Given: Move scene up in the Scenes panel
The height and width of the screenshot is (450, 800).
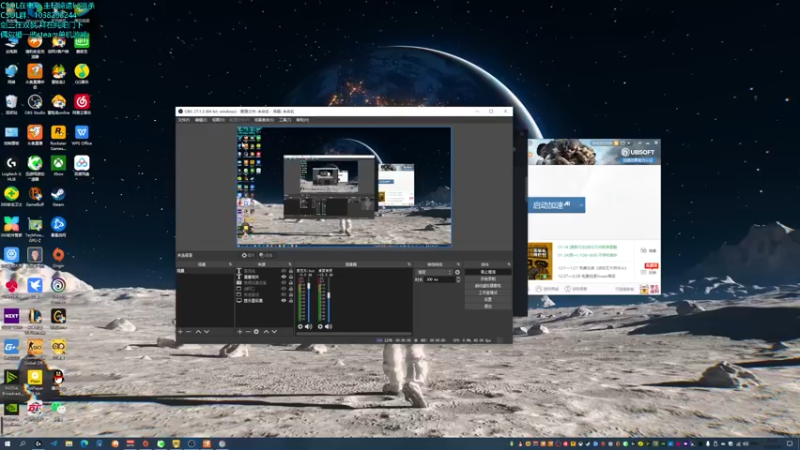Looking at the screenshot, I should point(198,332).
